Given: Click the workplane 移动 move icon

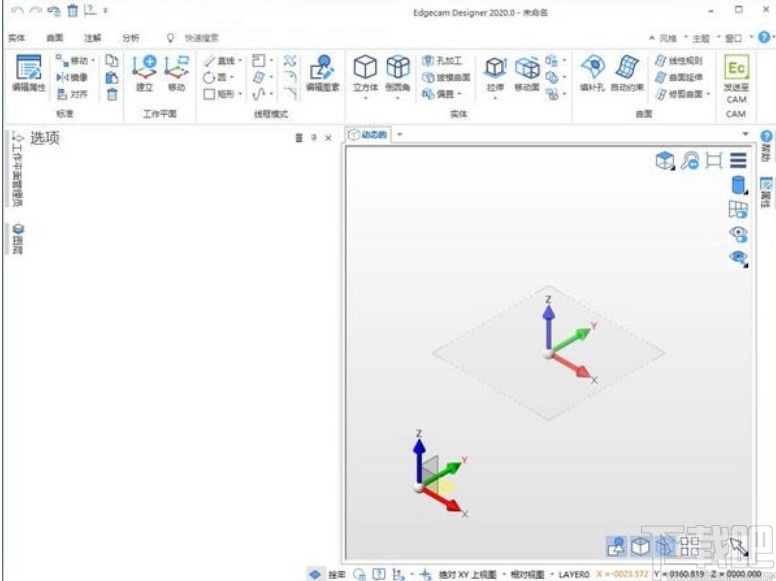Looking at the screenshot, I should 177,73.
